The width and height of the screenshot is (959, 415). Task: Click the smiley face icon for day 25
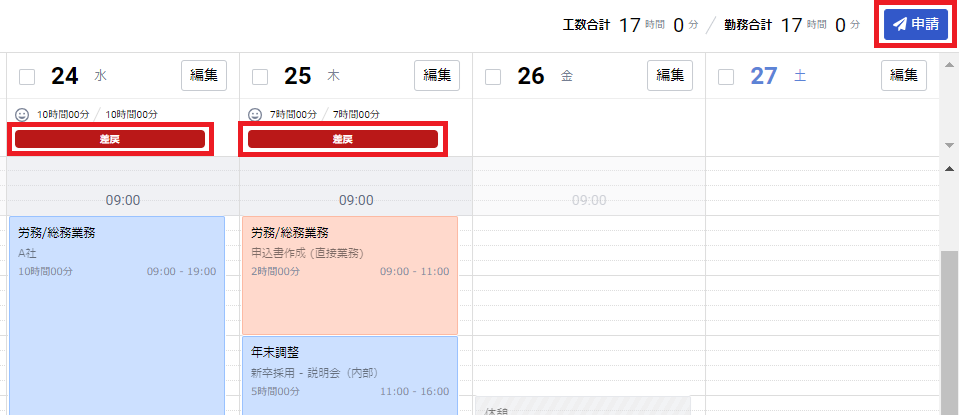256,115
